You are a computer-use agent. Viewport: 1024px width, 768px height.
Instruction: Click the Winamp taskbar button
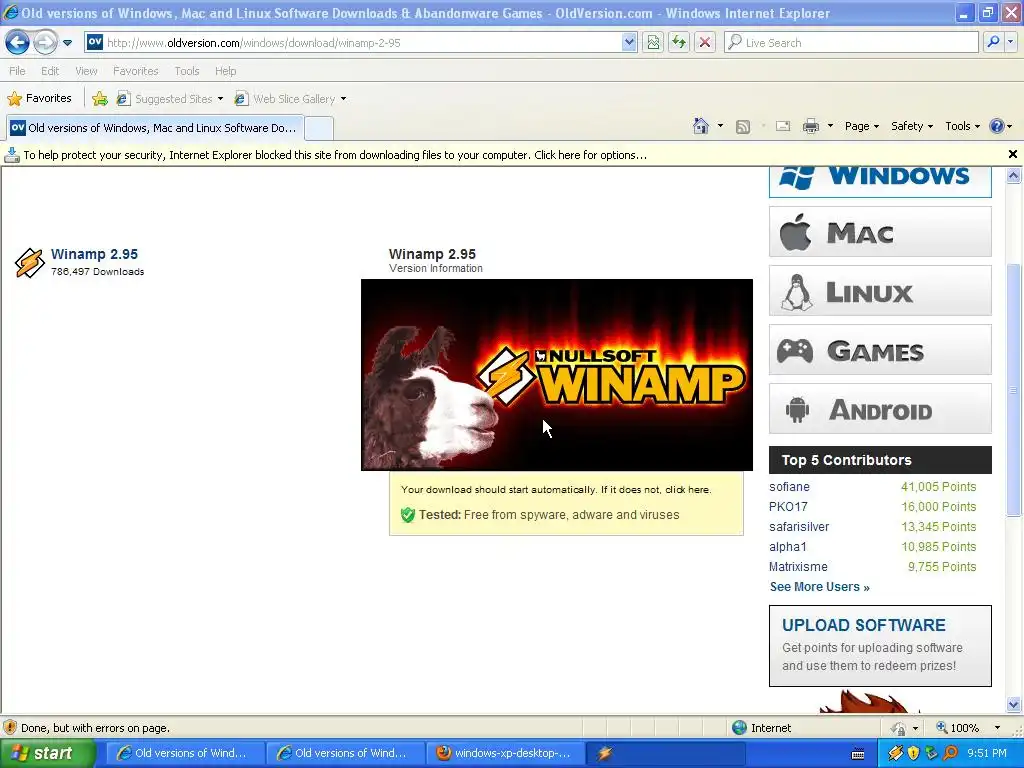coord(665,753)
